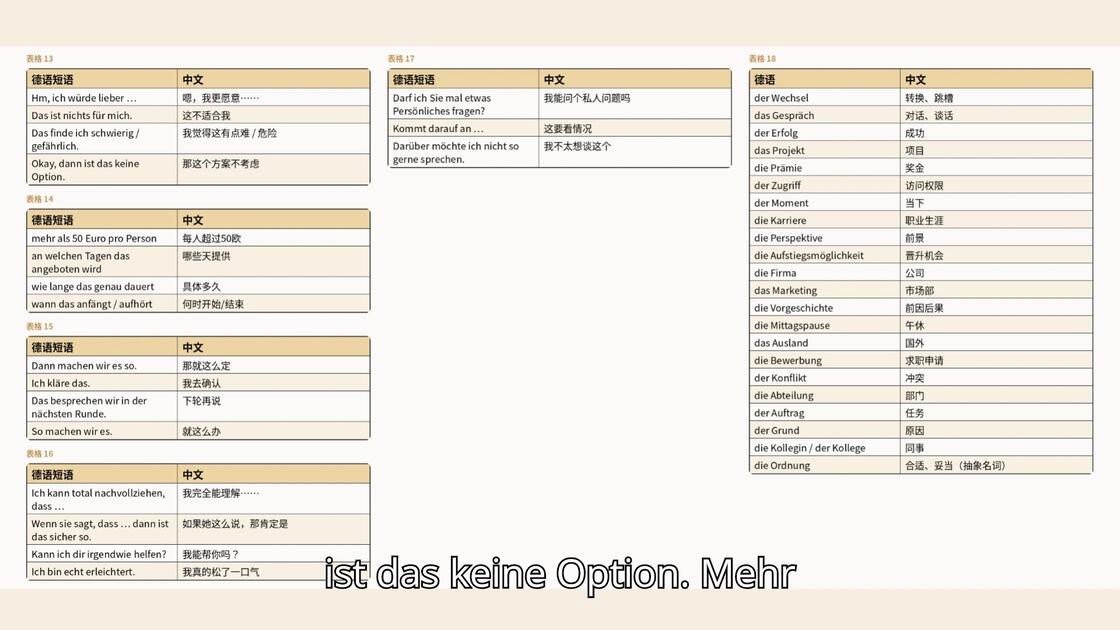Click the table label '表格 16'
Screen dimensions: 1120x630
point(39,454)
